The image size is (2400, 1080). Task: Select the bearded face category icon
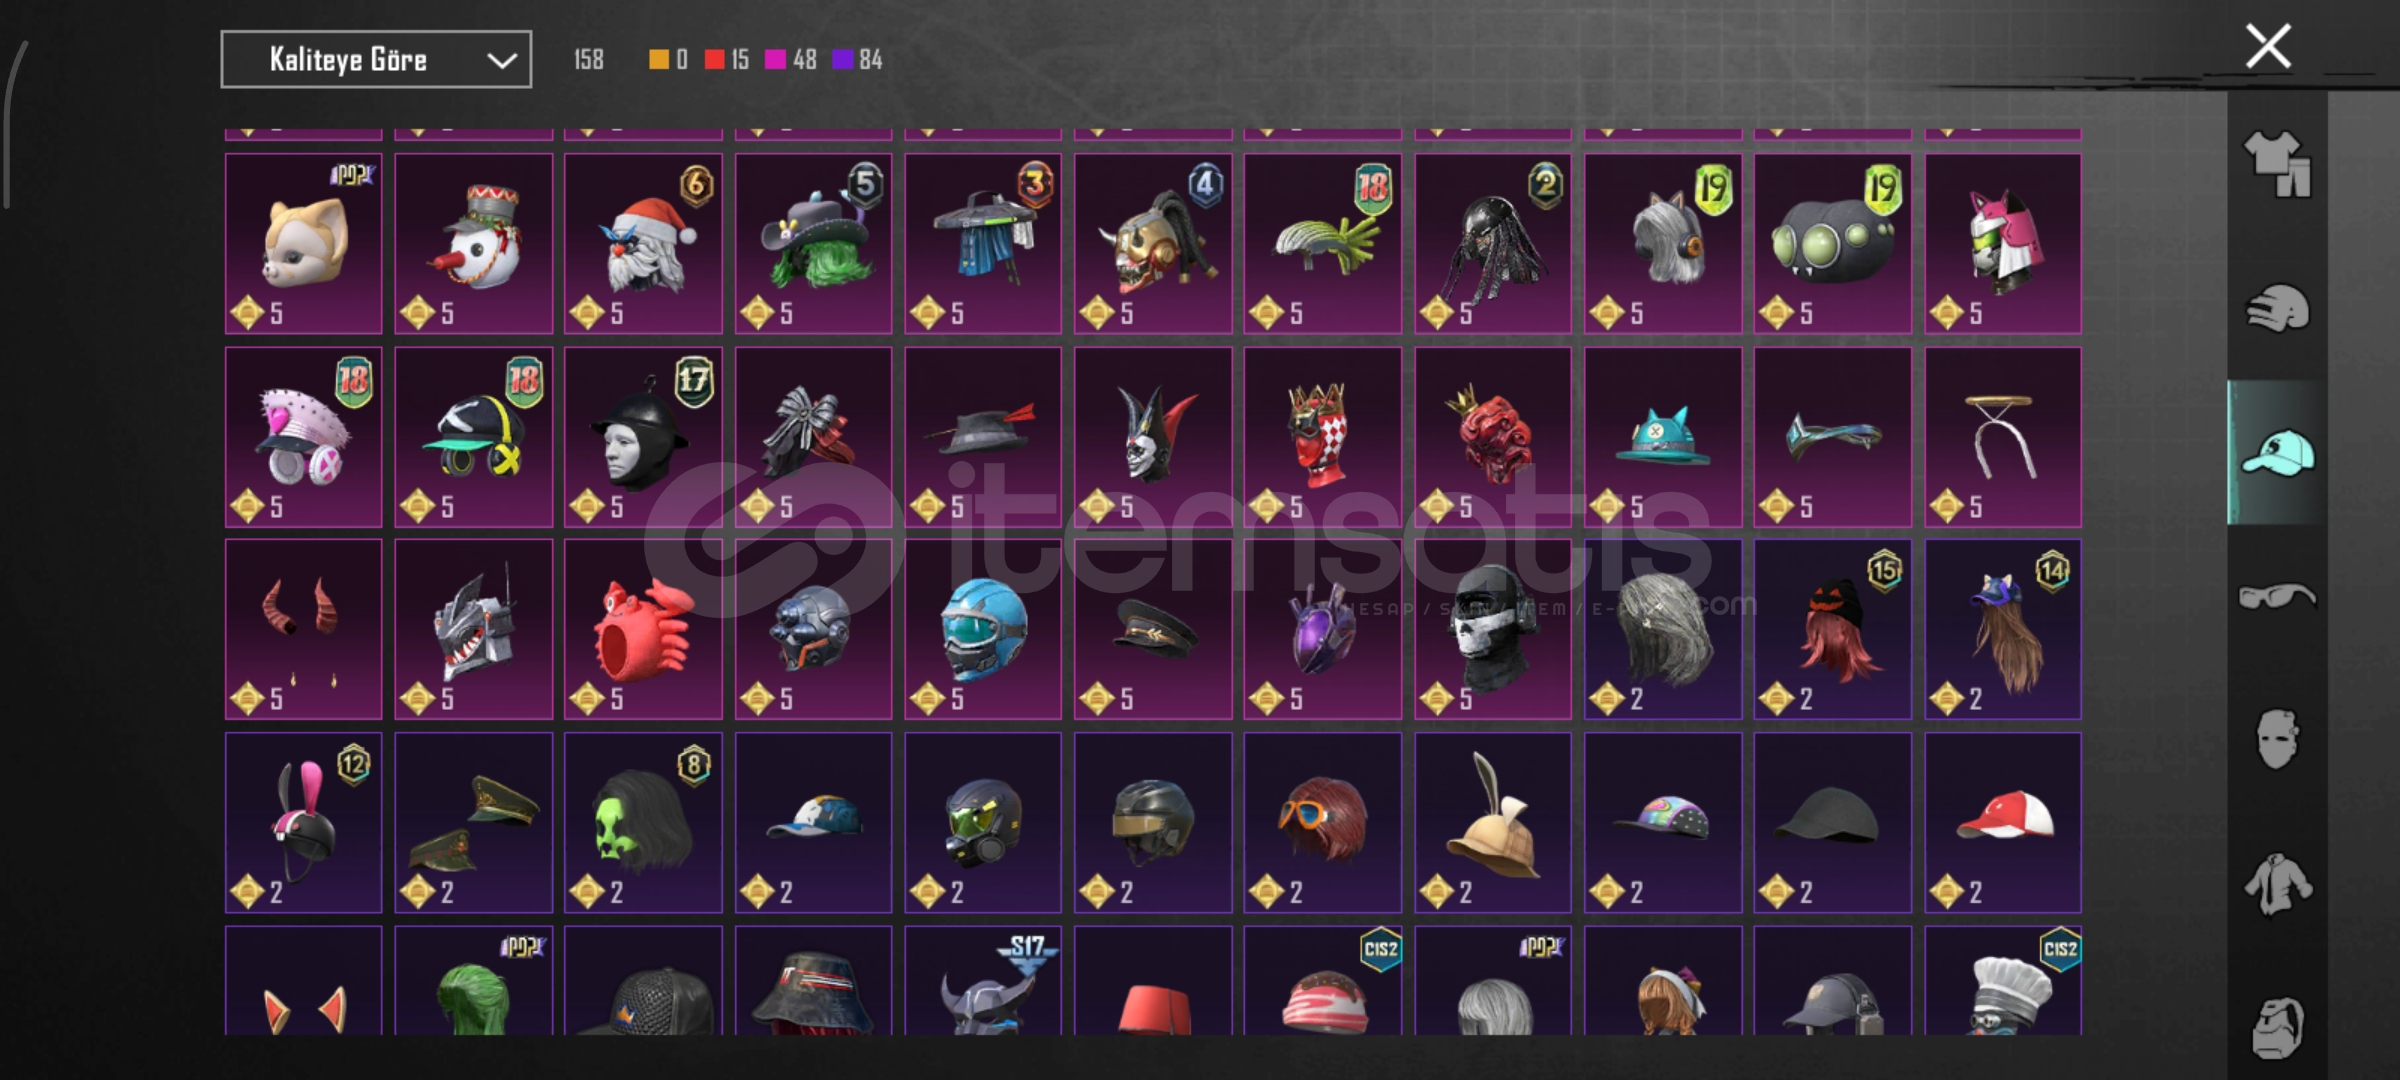tap(2277, 1027)
